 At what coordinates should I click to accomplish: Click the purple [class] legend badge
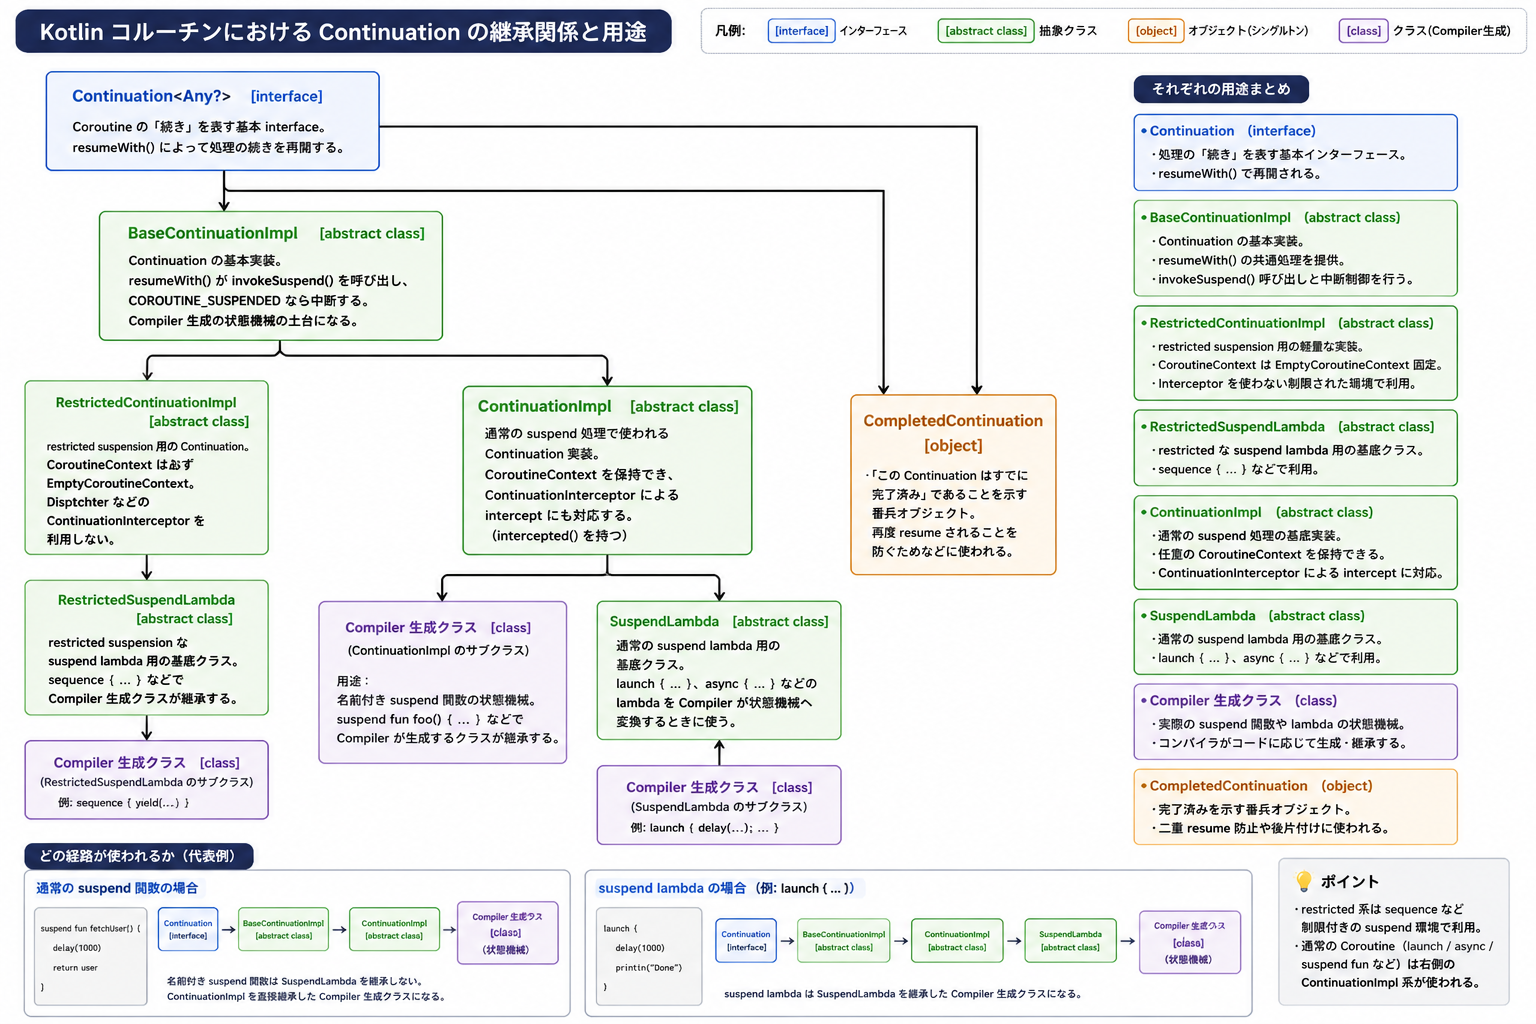click(1364, 31)
